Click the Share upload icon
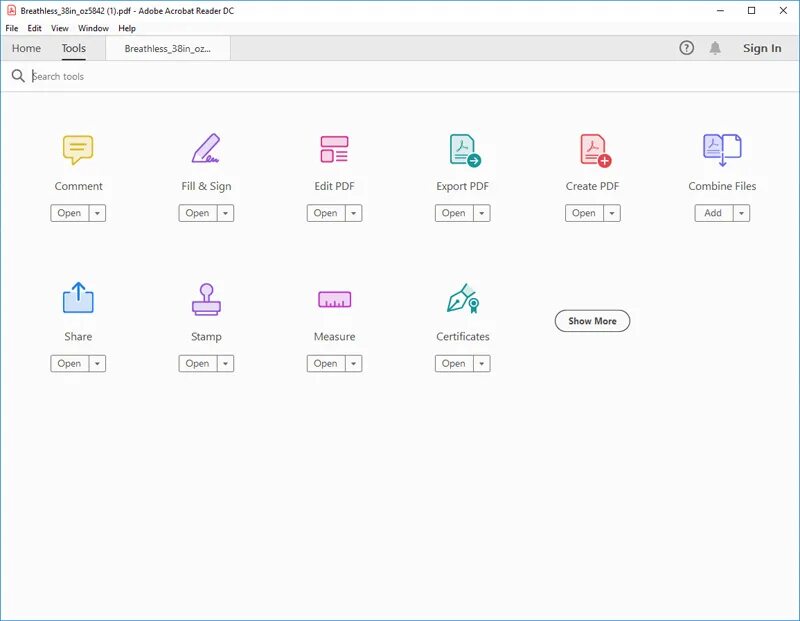The height and width of the screenshot is (621, 800). tap(78, 297)
